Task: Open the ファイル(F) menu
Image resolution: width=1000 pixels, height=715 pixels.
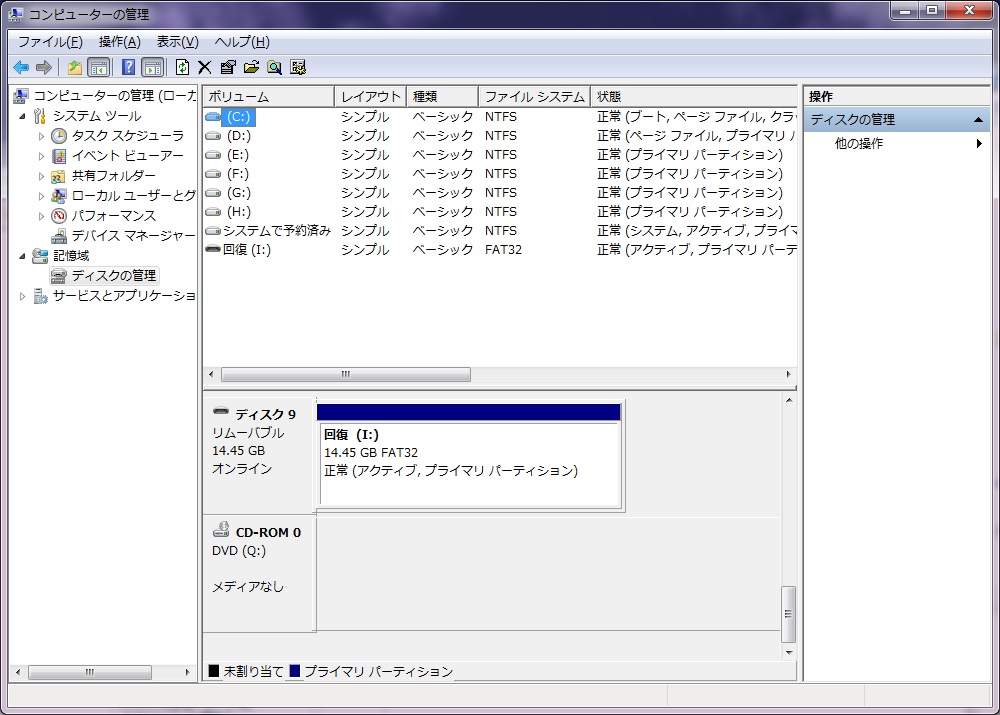Action: [x=50, y=42]
